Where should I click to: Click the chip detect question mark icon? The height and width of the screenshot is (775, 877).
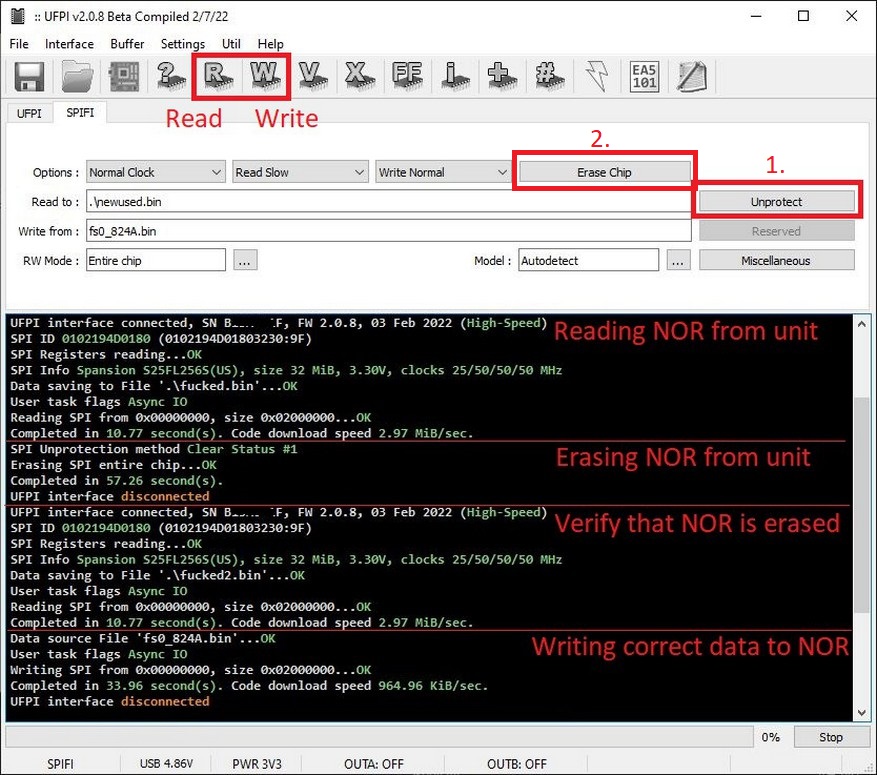coord(168,76)
